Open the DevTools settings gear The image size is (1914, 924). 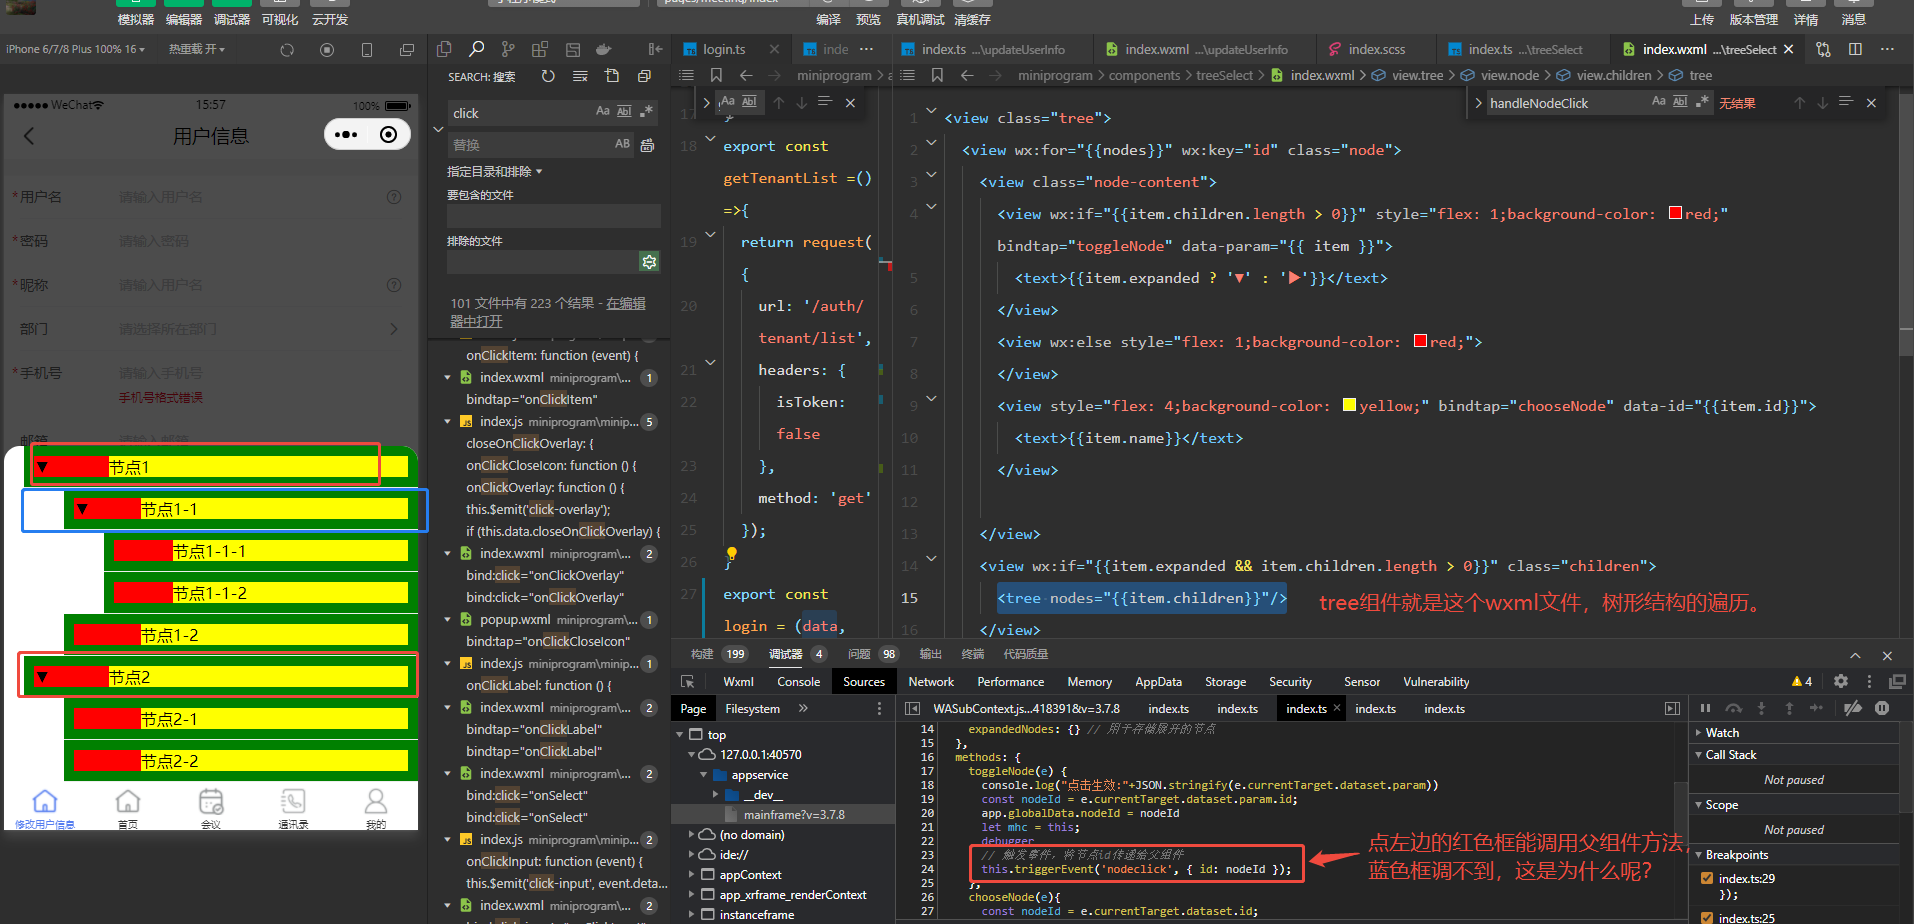click(1840, 681)
